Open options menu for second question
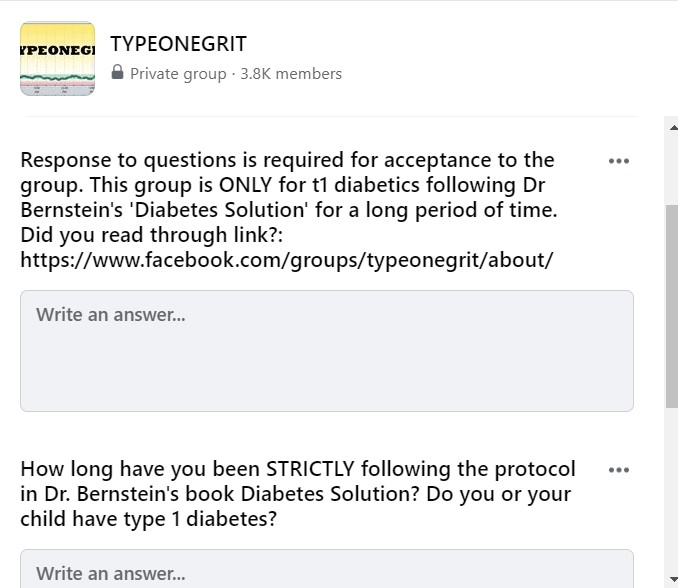 (x=619, y=470)
